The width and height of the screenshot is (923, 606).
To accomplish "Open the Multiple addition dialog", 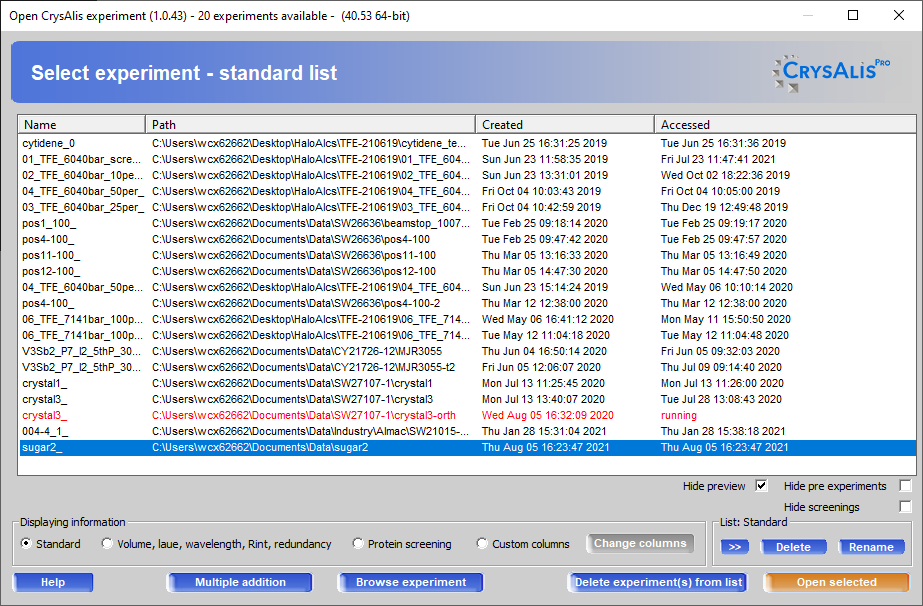I will coord(240,582).
